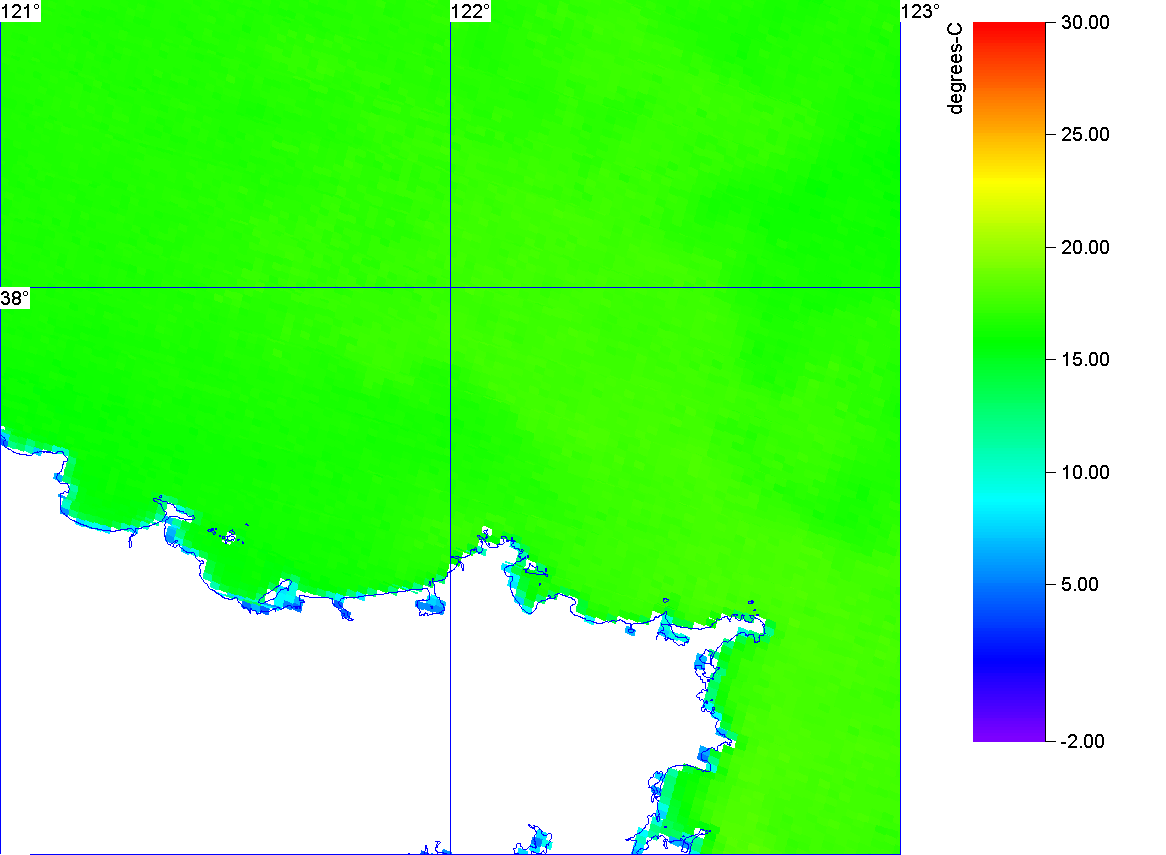Click the 121° longitude label
1166x855 pixels.
(20, 11)
